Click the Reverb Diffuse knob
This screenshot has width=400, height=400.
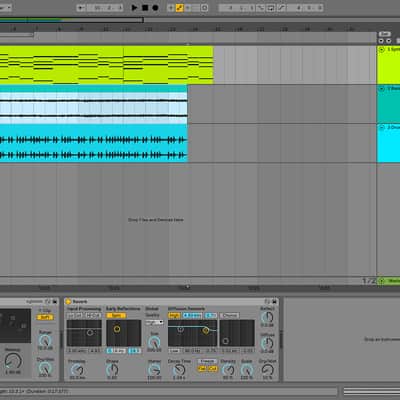267,343
